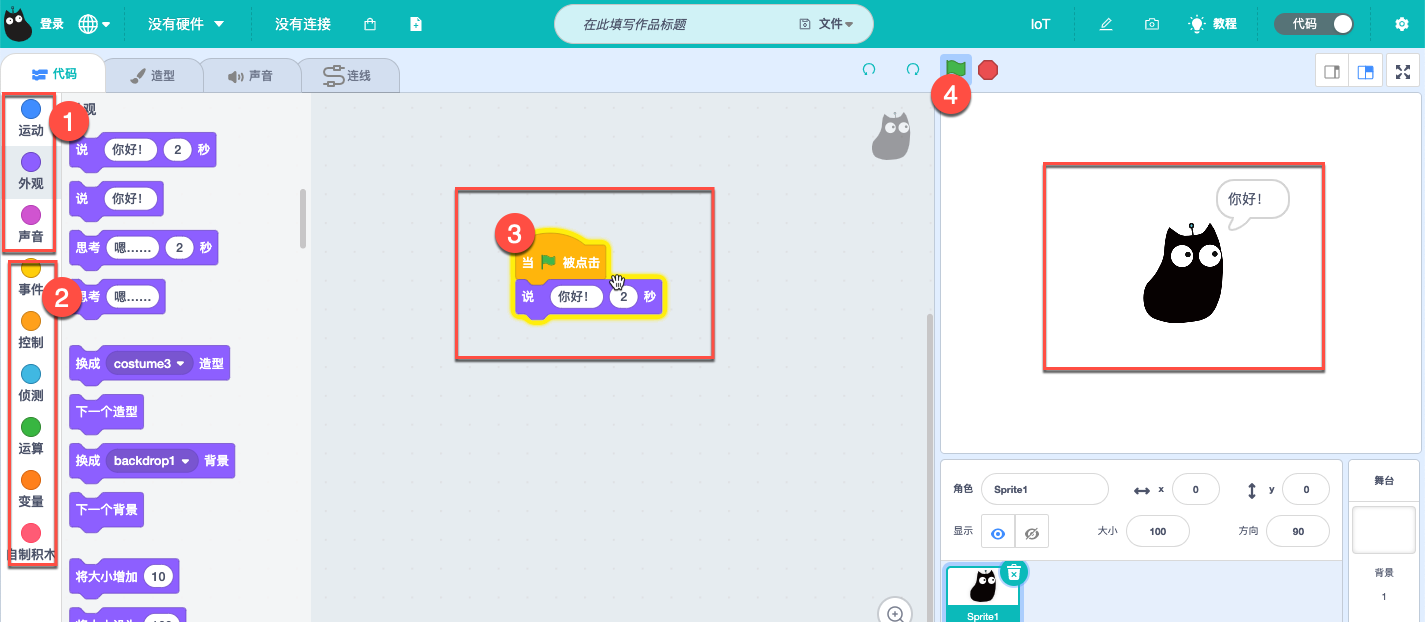Screen dimensions: 1425x622
Task: Switch to large stage layout
Action: tap(1364, 72)
